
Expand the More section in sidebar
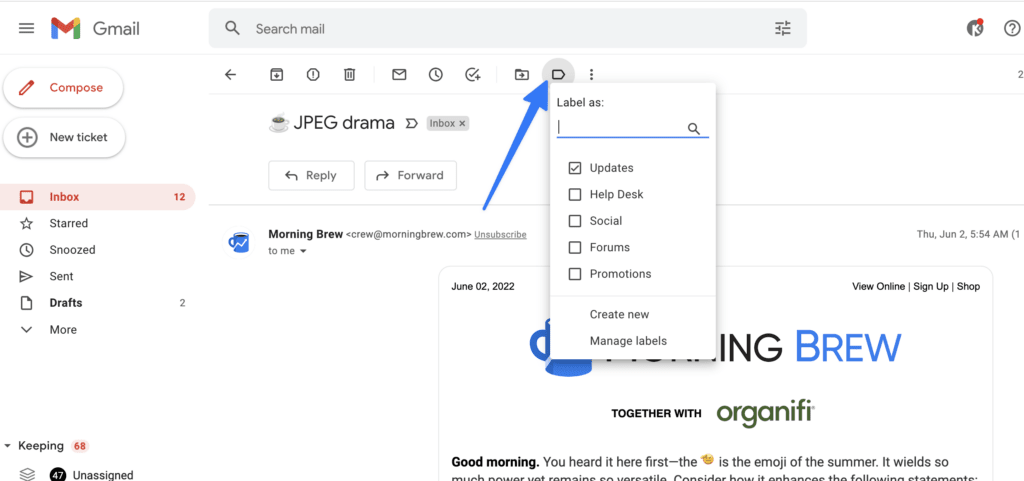[62, 329]
